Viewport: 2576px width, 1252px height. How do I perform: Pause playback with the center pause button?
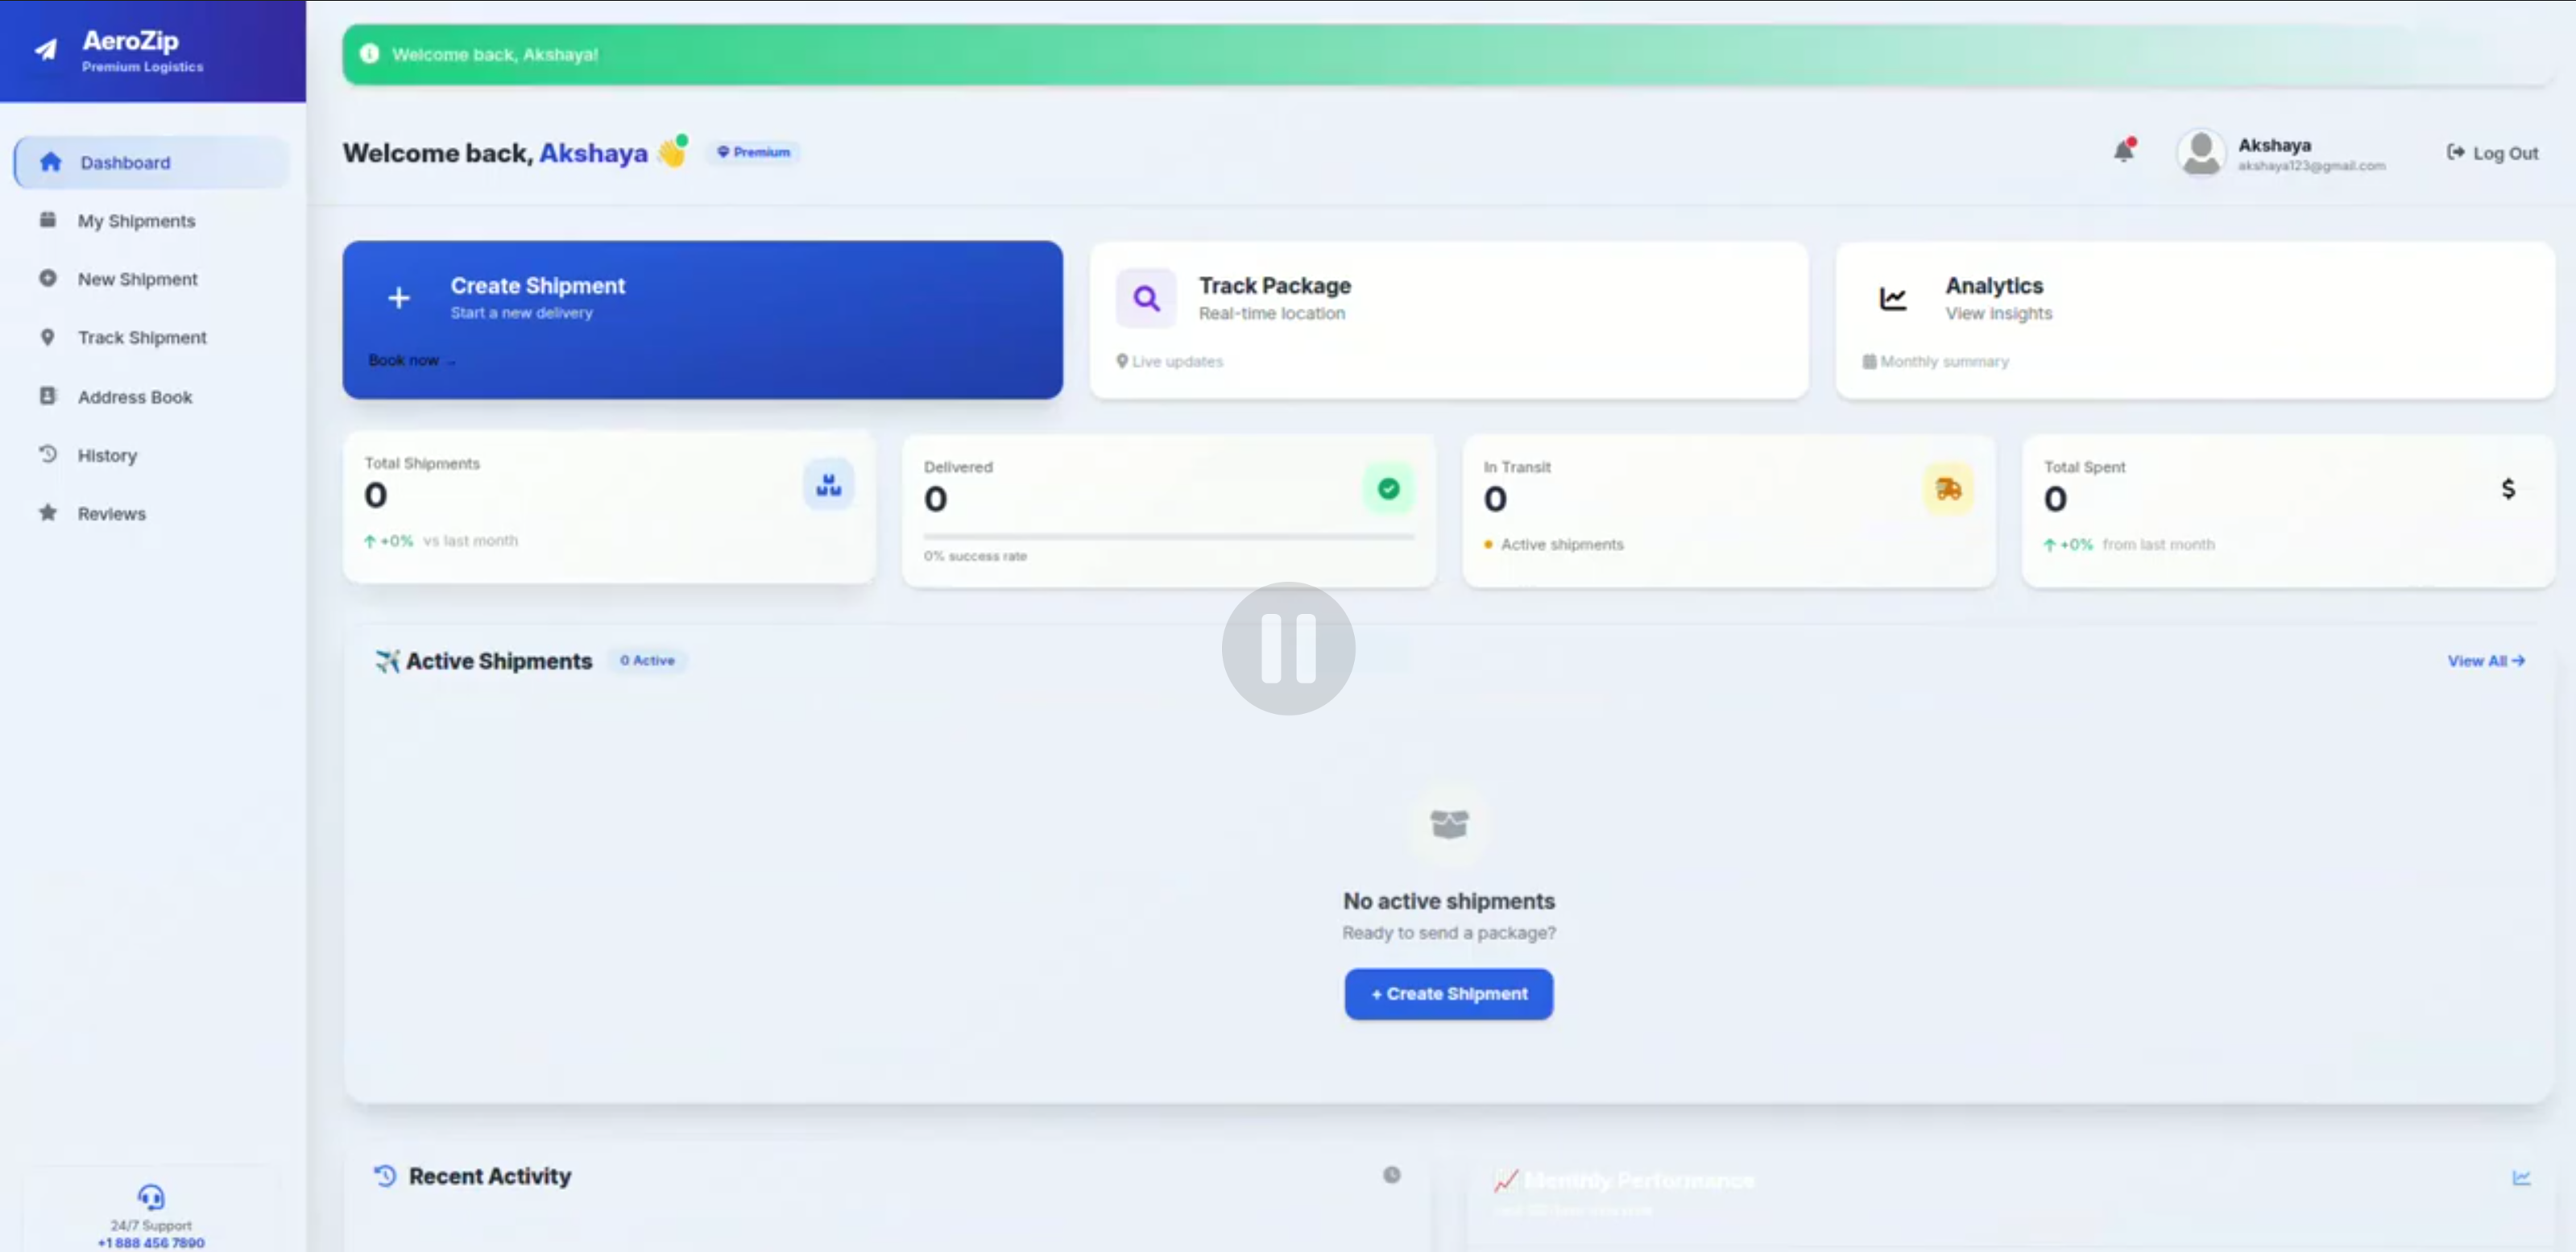pyautogui.click(x=1288, y=648)
